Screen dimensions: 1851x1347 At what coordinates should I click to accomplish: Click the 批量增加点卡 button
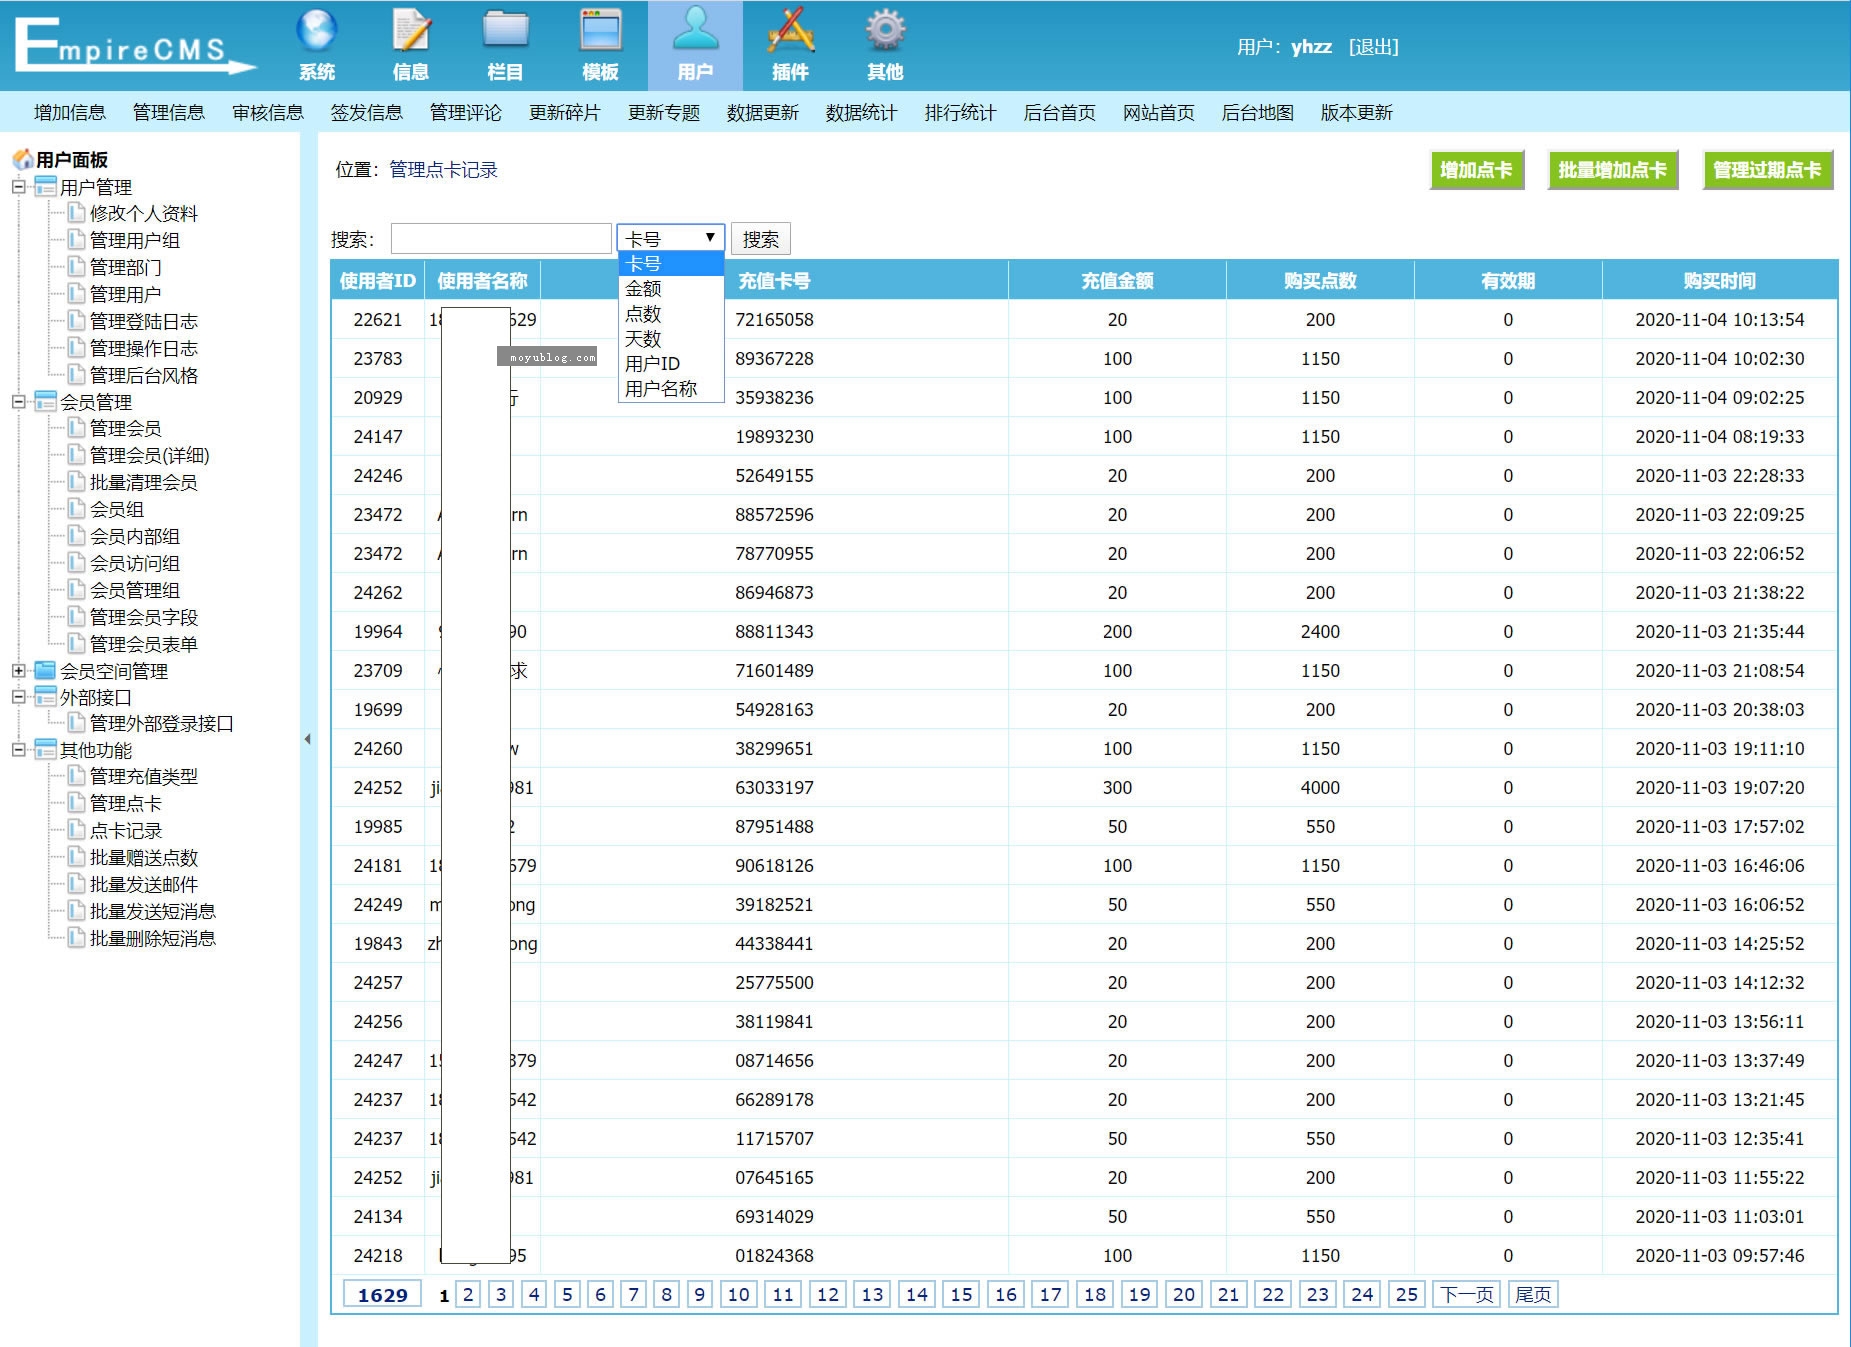[1612, 170]
